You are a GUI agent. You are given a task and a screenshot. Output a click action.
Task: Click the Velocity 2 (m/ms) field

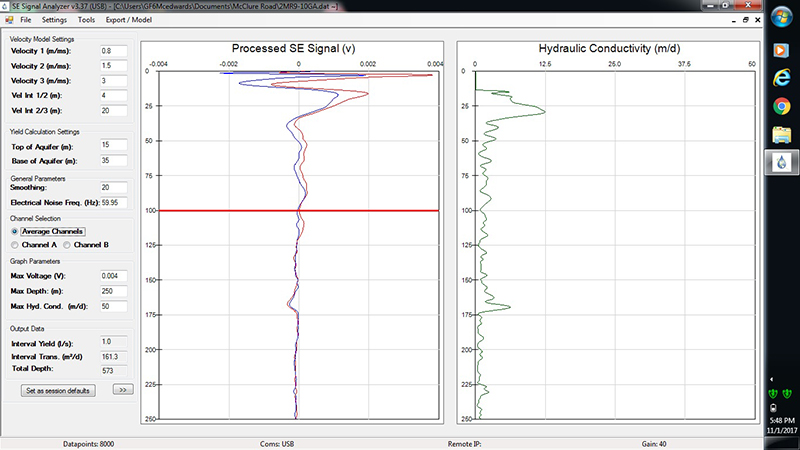[113, 66]
